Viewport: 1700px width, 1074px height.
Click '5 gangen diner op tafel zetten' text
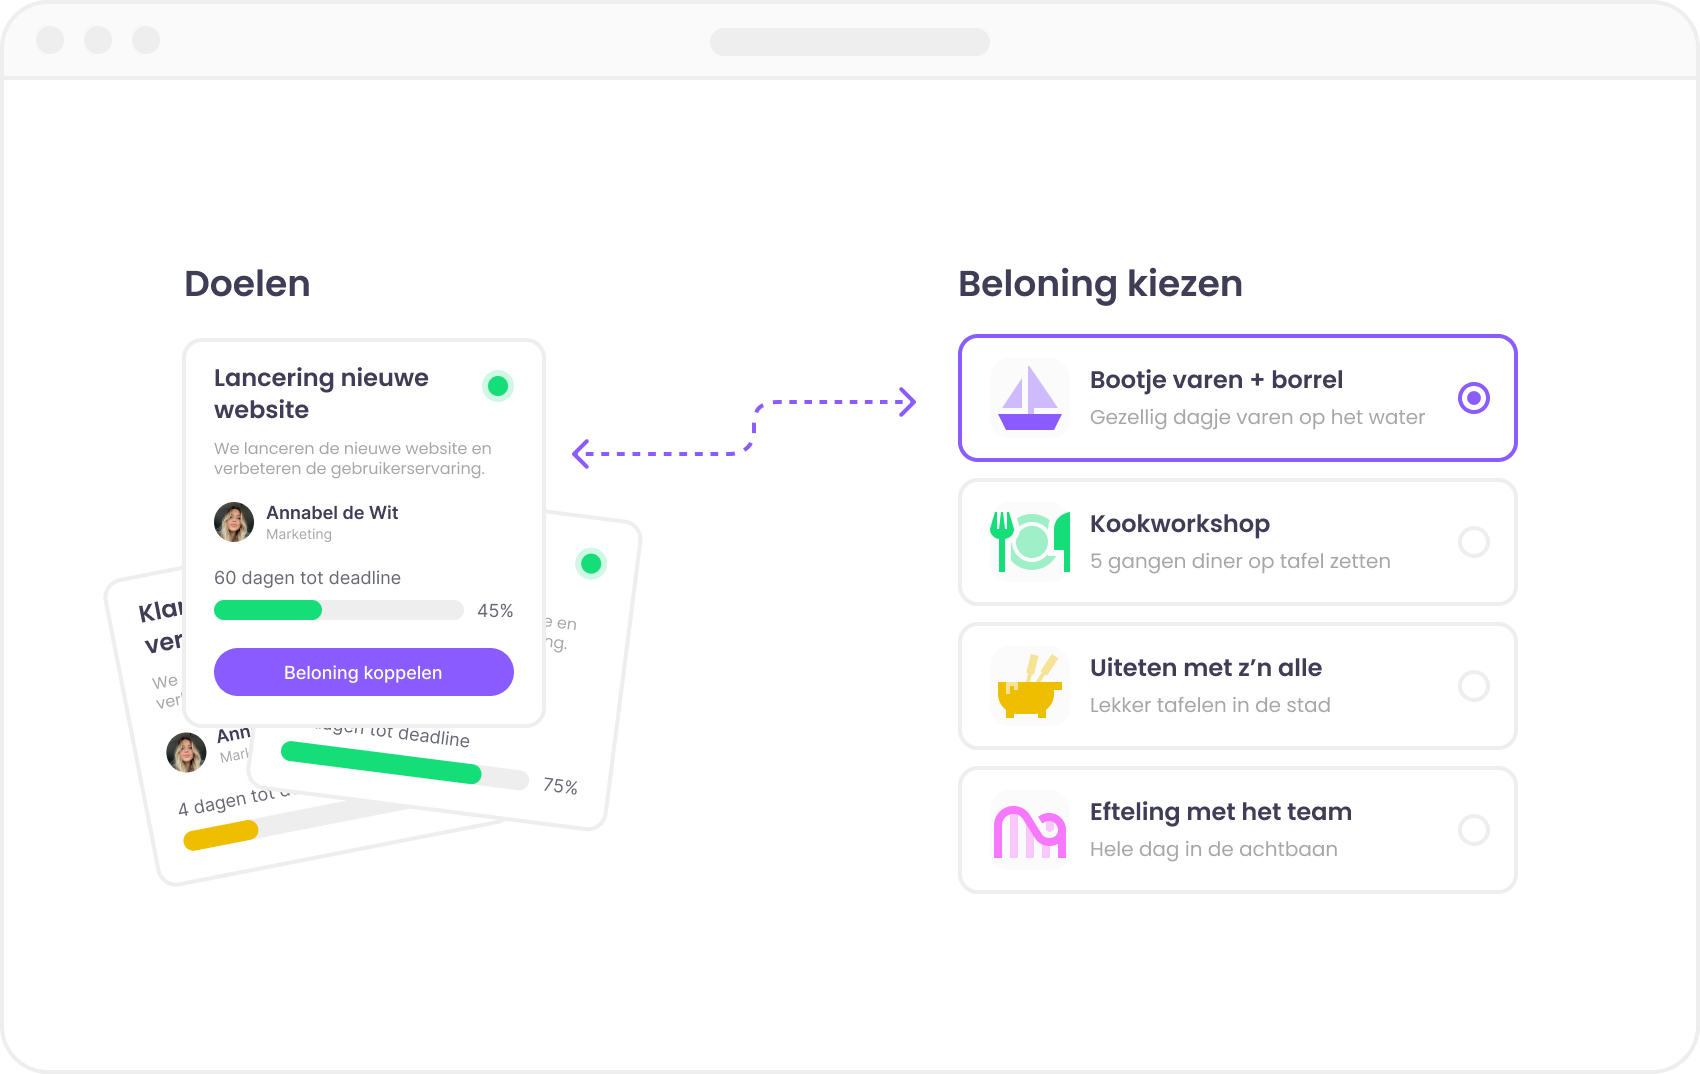click(x=1240, y=561)
